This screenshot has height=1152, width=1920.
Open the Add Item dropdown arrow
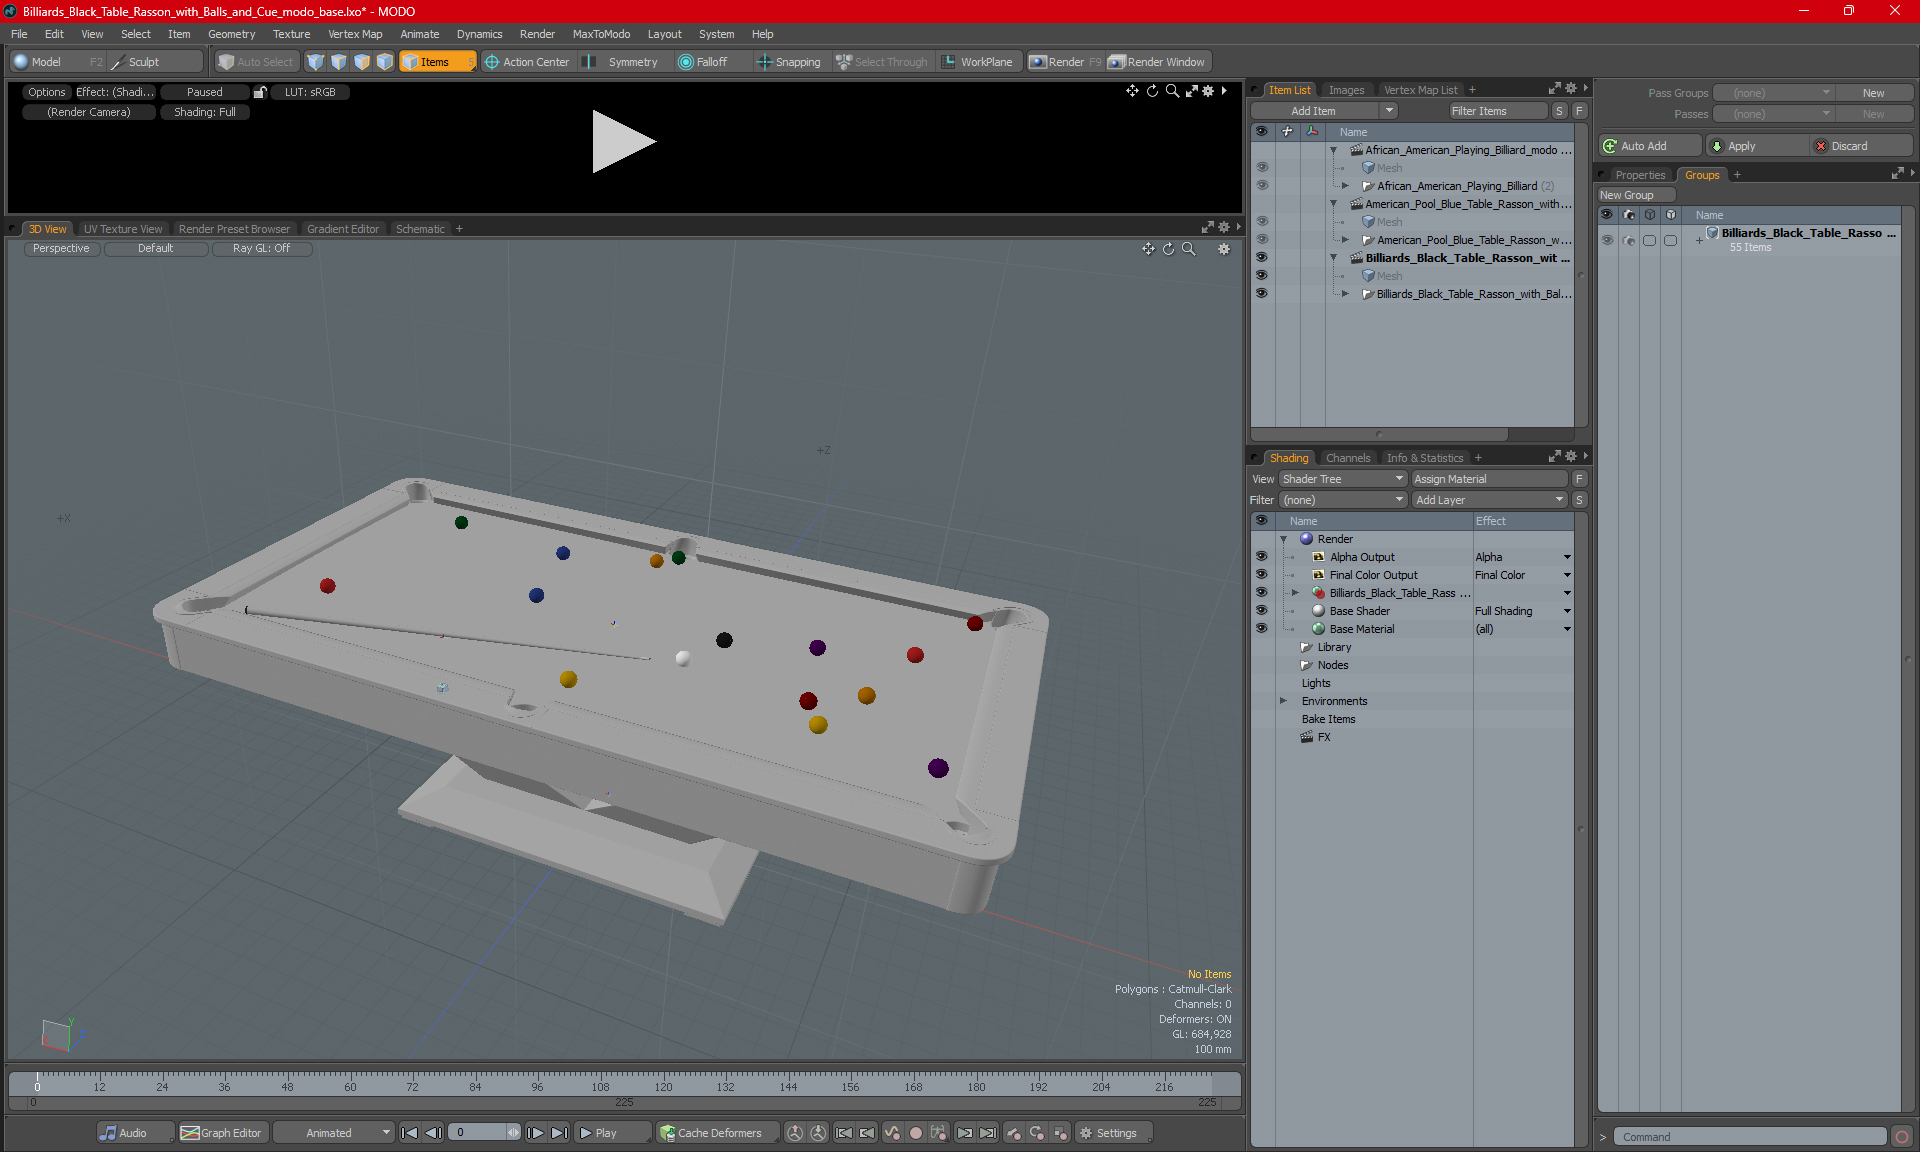(x=1389, y=111)
